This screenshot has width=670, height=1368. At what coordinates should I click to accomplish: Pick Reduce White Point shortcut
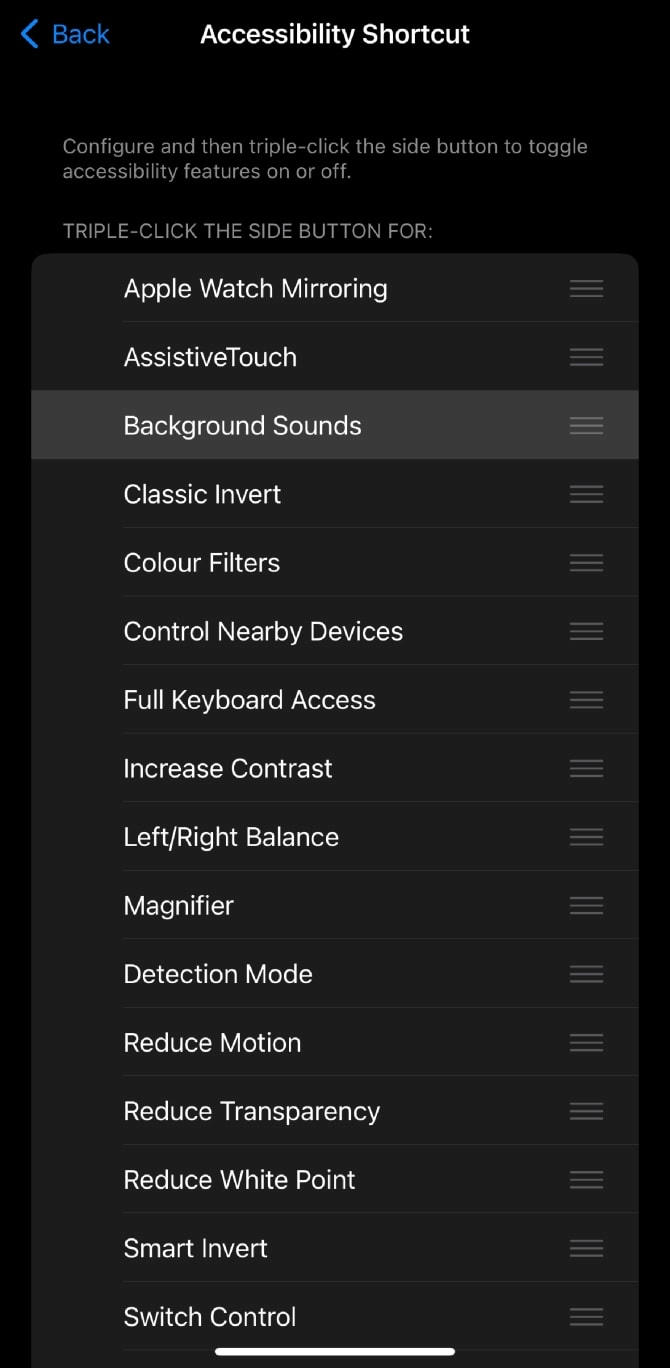[239, 1180]
